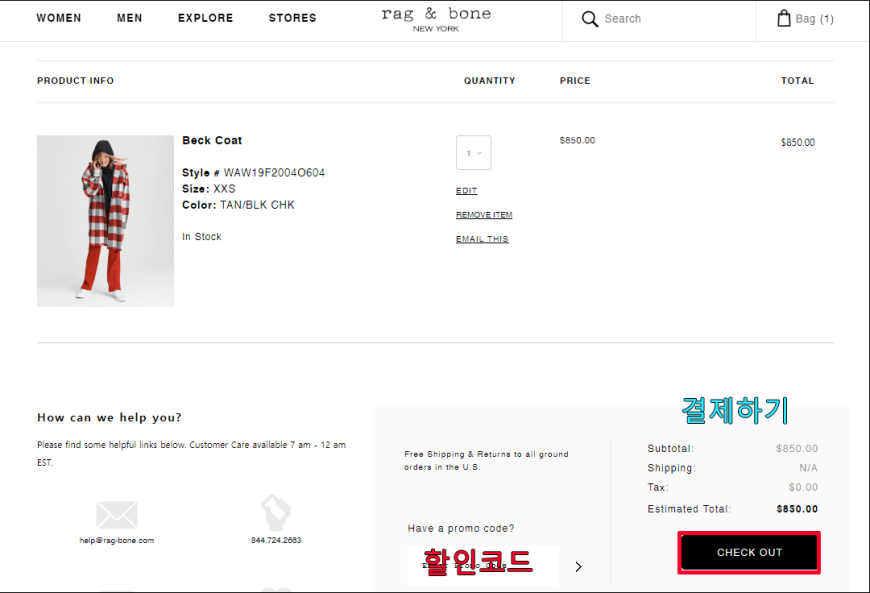
Task: Expand the quantity dropdown
Action: [x=473, y=153]
